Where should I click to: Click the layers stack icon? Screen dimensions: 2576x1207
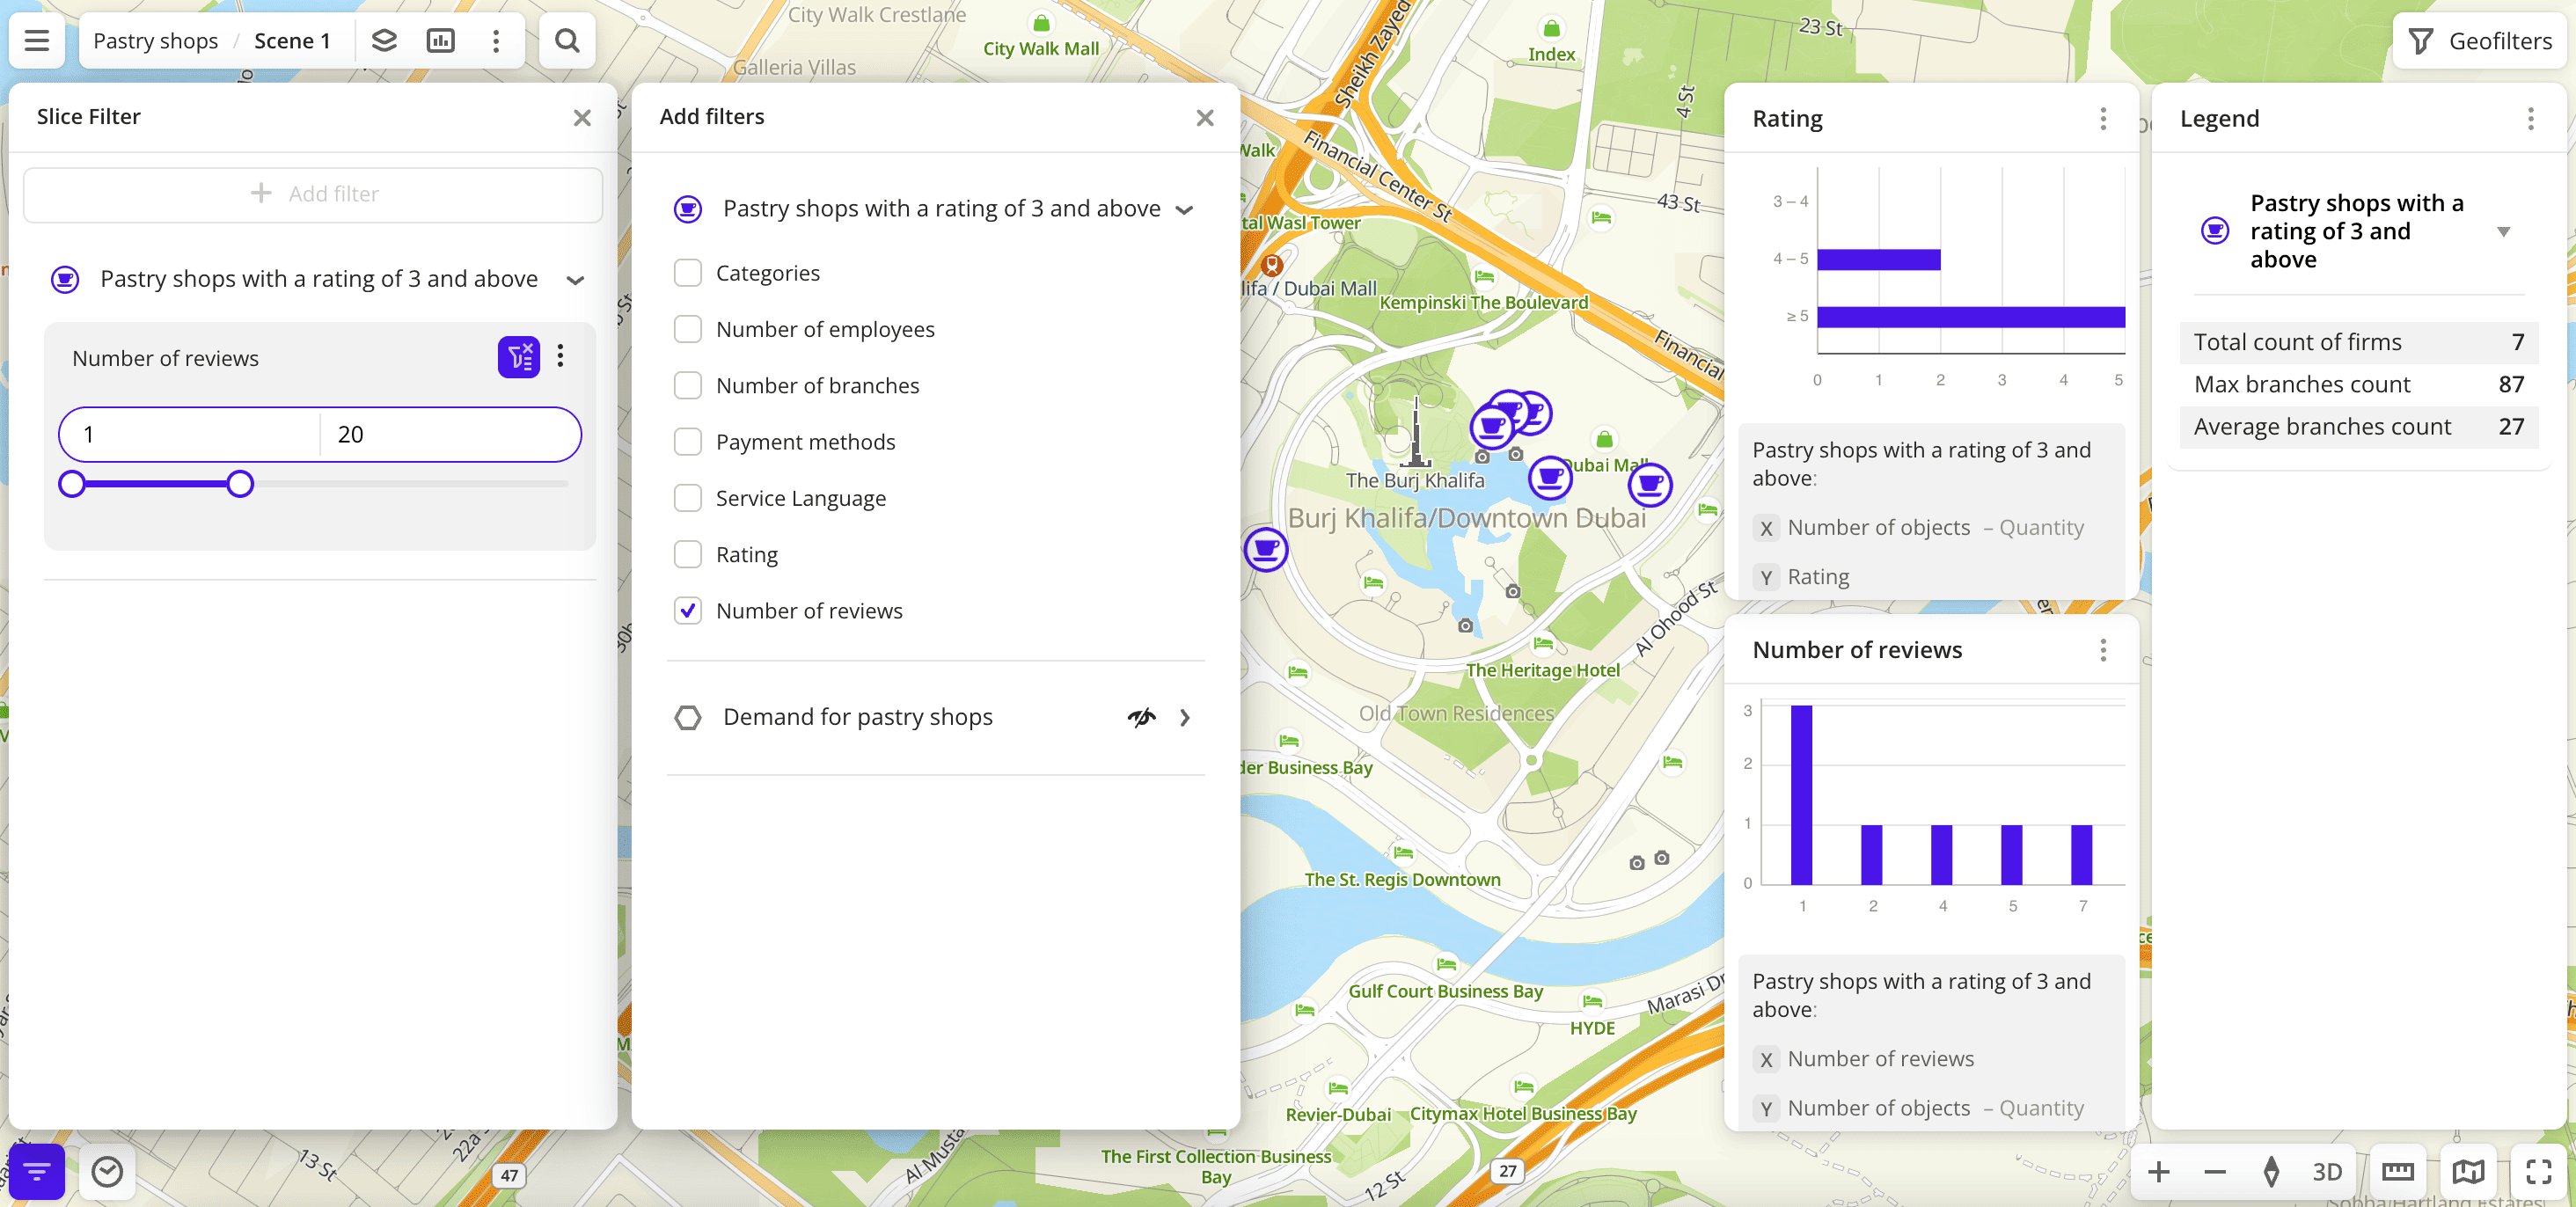[x=384, y=41]
